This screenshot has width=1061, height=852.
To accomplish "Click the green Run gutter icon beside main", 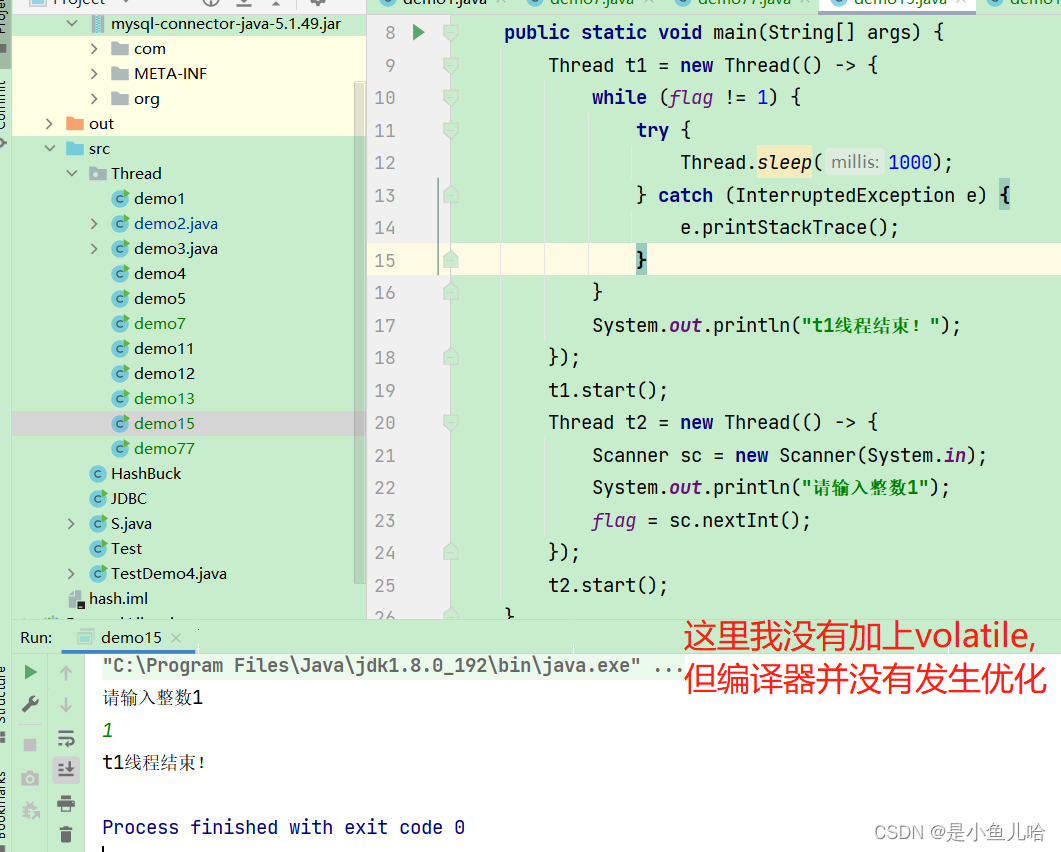I will tap(418, 32).
